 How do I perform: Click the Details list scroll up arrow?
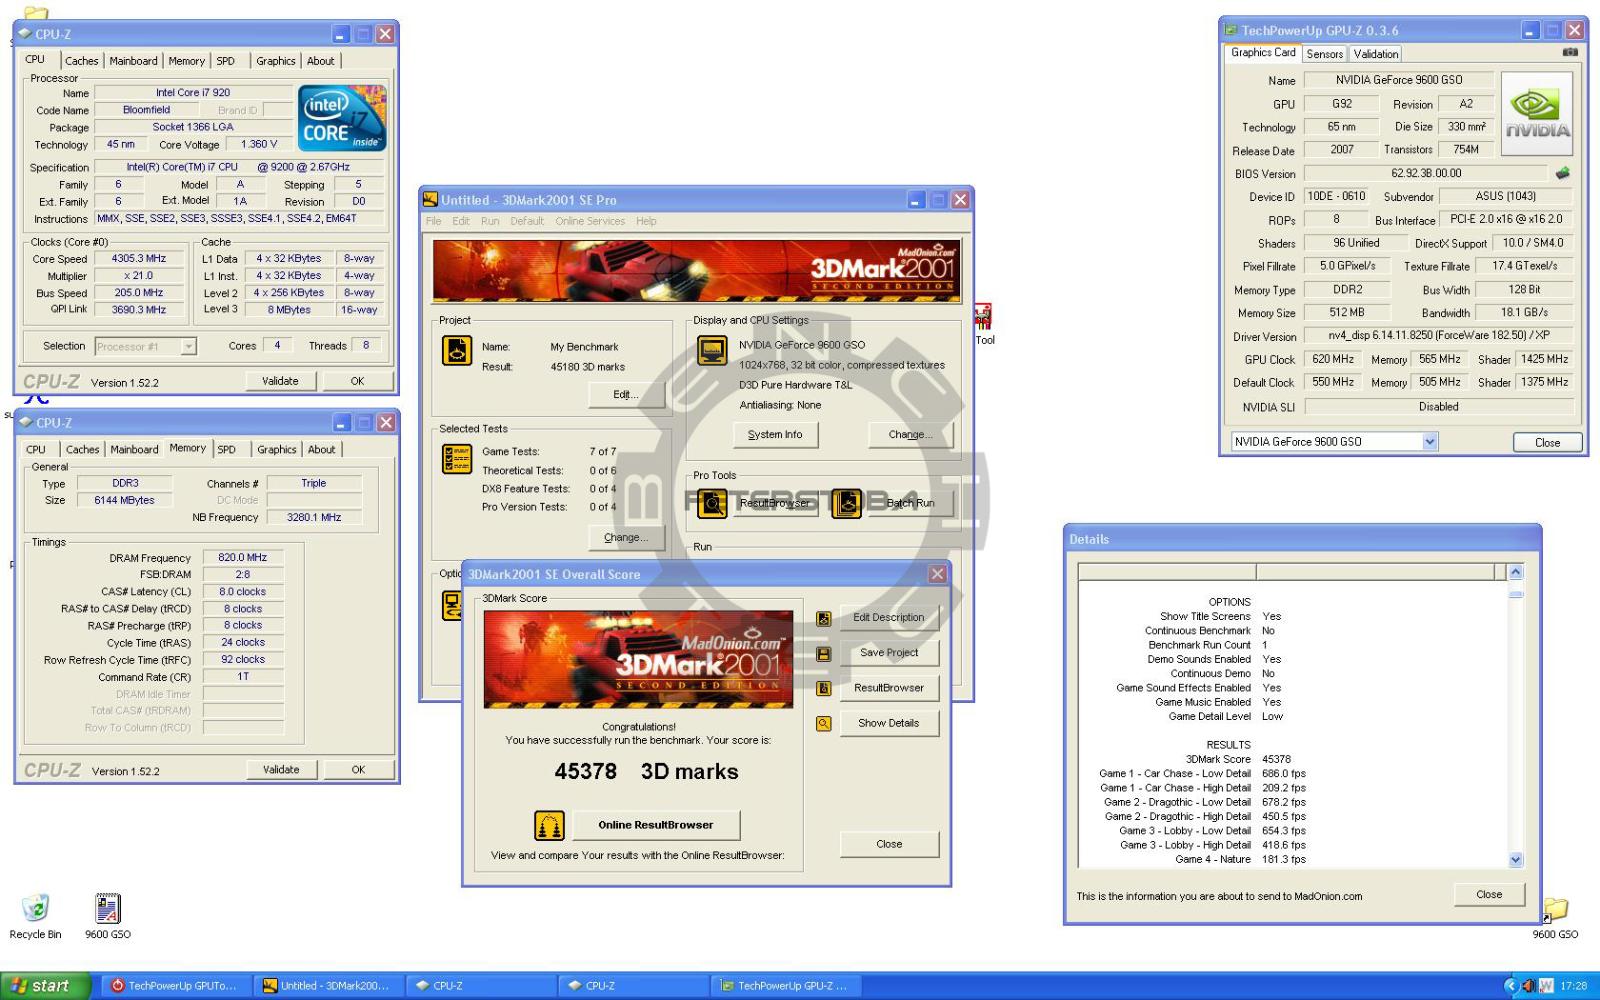coord(1515,572)
